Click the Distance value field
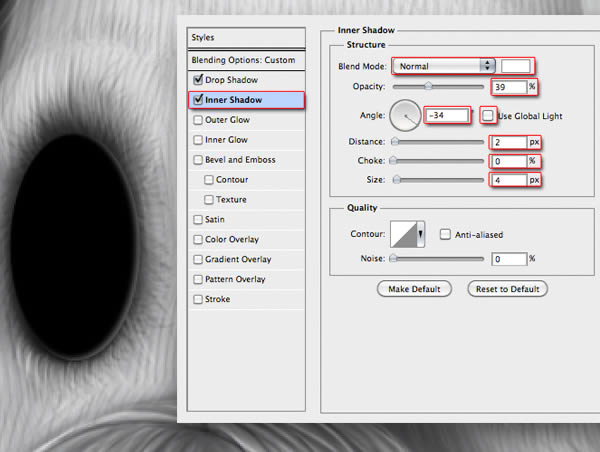This screenshot has width=600, height=452. 509,142
